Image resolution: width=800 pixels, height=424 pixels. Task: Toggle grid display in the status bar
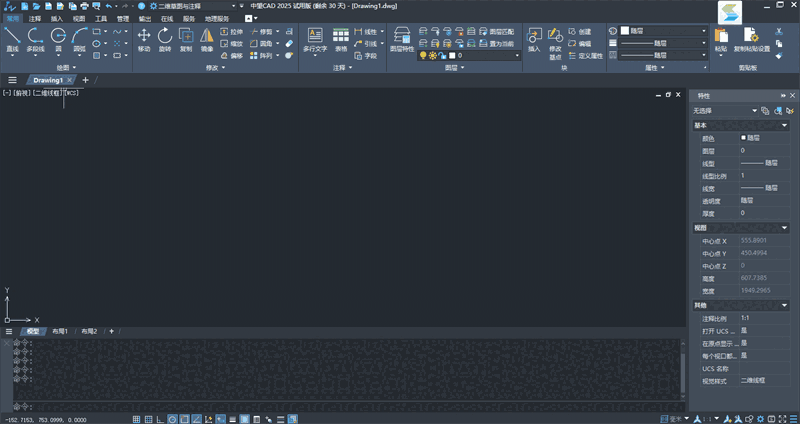click(x=148, y=419)
